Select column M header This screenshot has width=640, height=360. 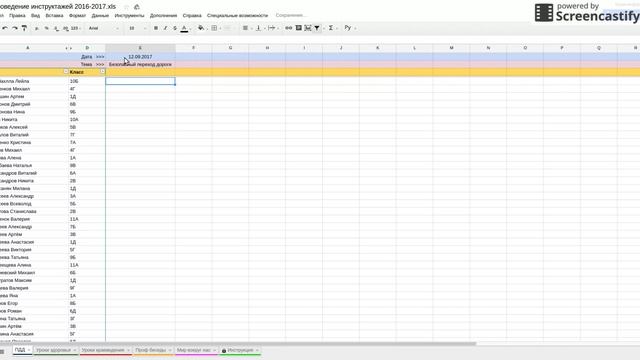tap(451, 48)
